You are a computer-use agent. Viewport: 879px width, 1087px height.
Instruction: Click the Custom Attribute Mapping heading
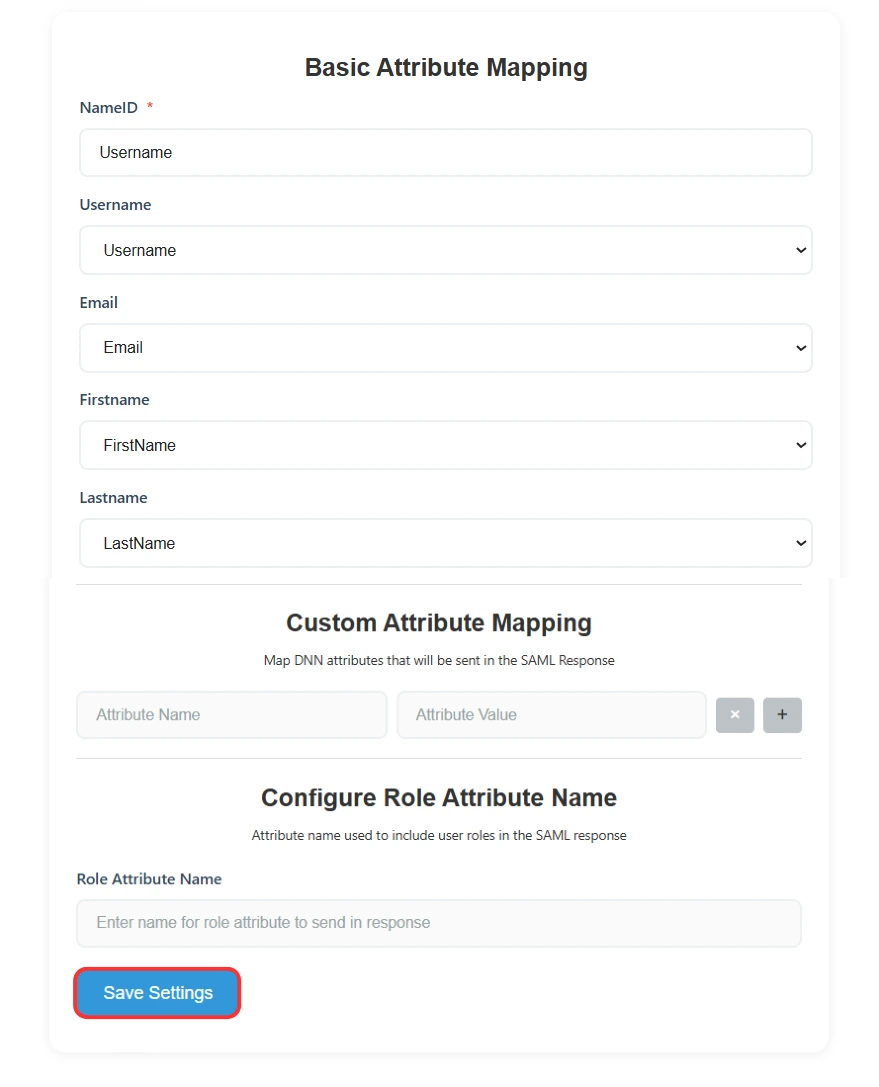pyautogui.click(x=439, y=622)
